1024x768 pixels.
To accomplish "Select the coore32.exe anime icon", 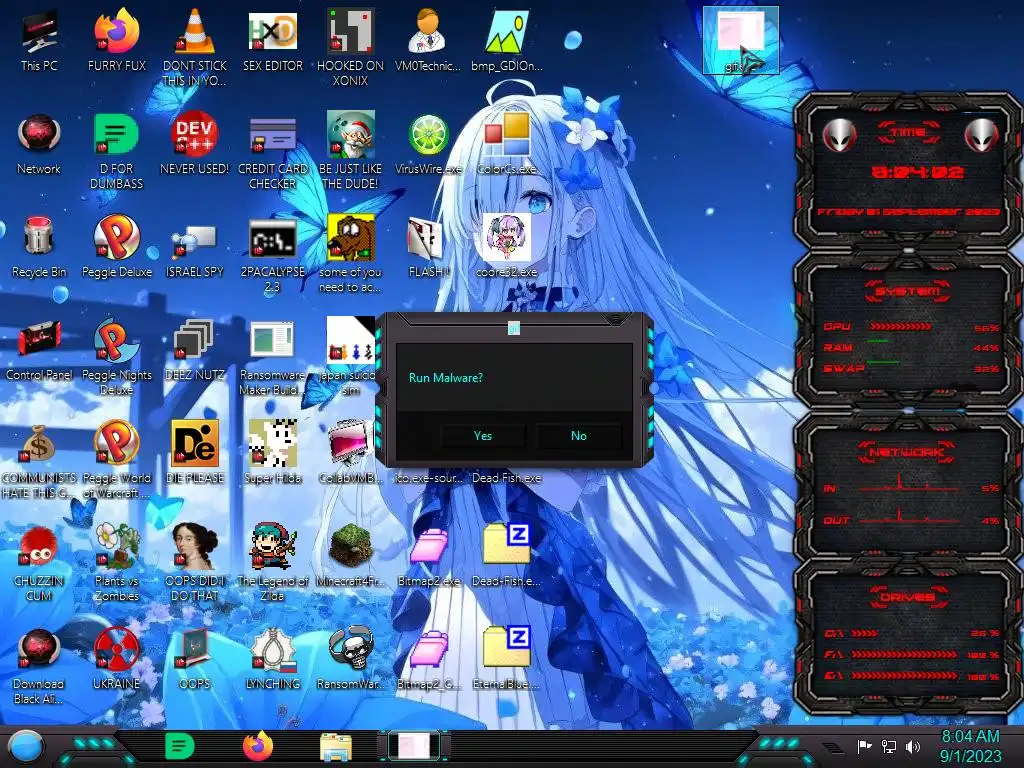I will (507, 247).
